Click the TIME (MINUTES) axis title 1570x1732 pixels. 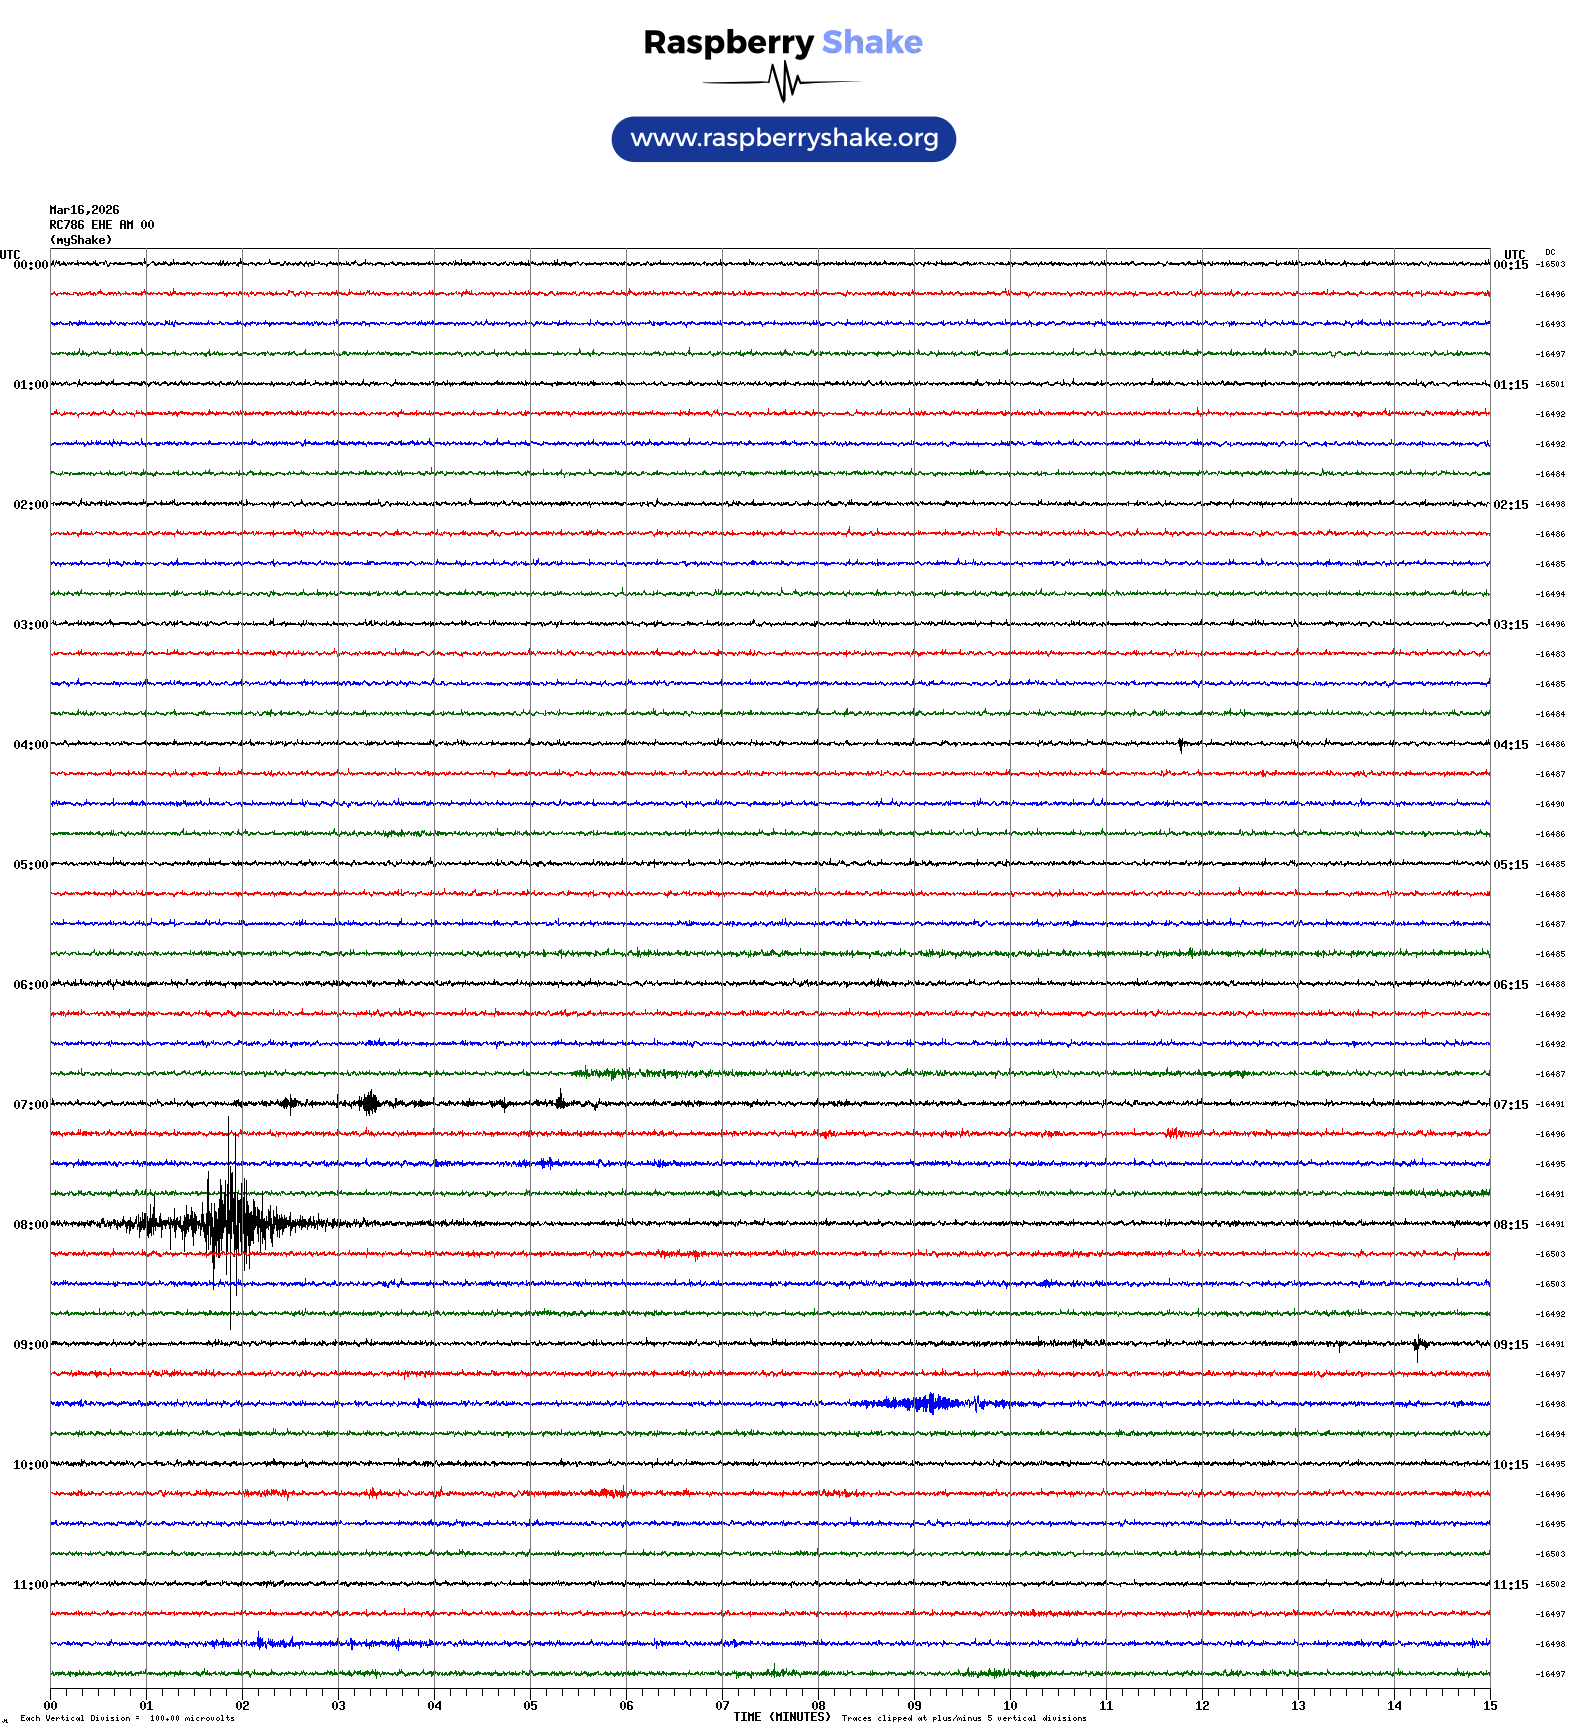point(781,1717)
